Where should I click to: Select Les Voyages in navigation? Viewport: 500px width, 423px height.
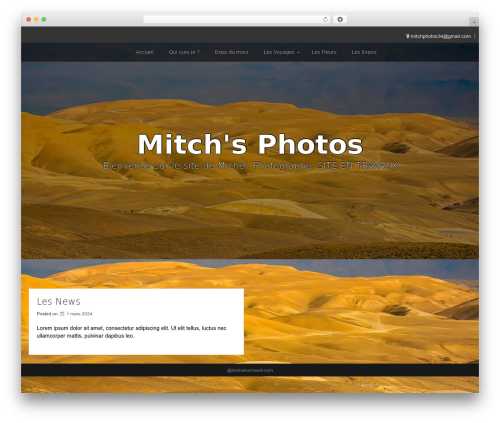[x=279, y=52]
